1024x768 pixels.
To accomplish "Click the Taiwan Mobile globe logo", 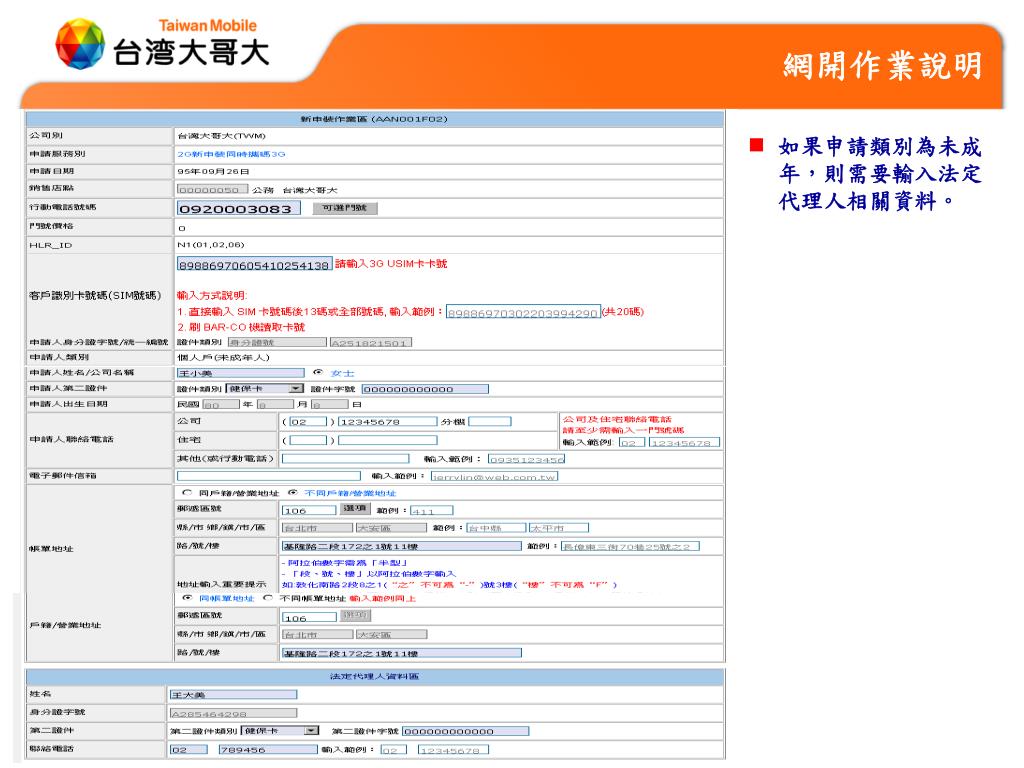I will coord(80,44).
